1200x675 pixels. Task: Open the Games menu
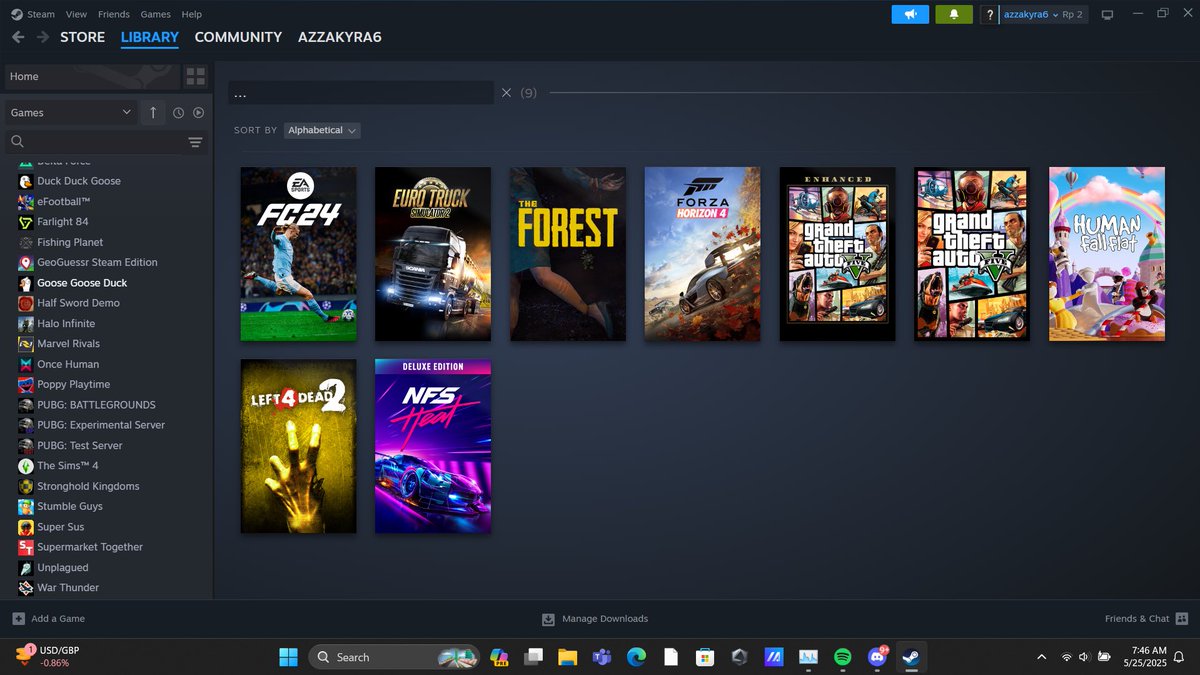(155, 14)
